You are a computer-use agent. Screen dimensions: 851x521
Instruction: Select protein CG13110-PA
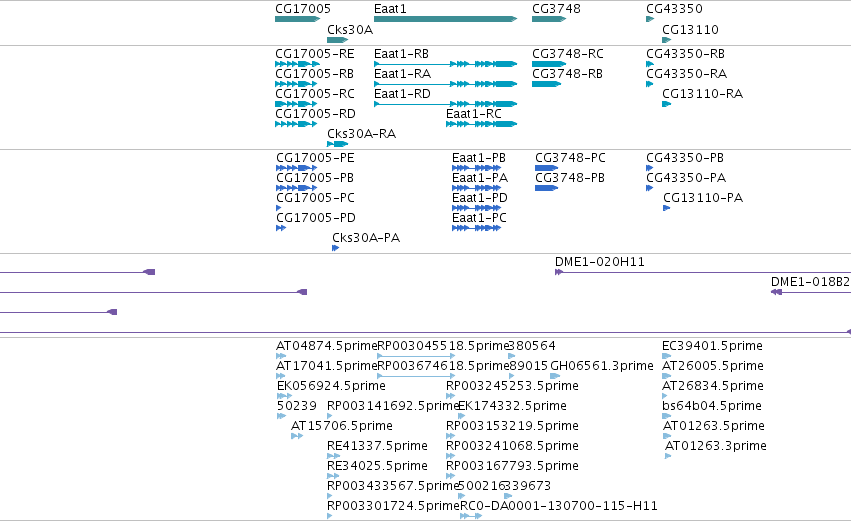coord(703,198)
